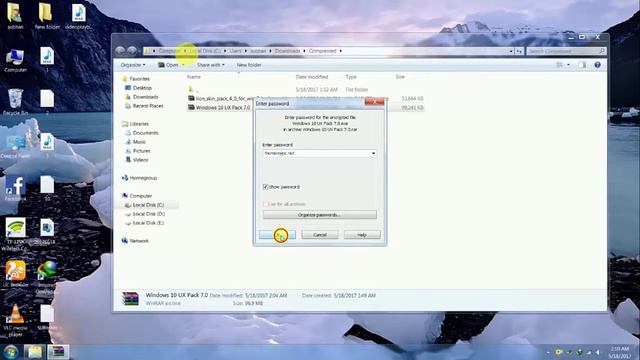Open the Share with menu
Viewport: 640px width, 360px height.
(x=210, y=65)
